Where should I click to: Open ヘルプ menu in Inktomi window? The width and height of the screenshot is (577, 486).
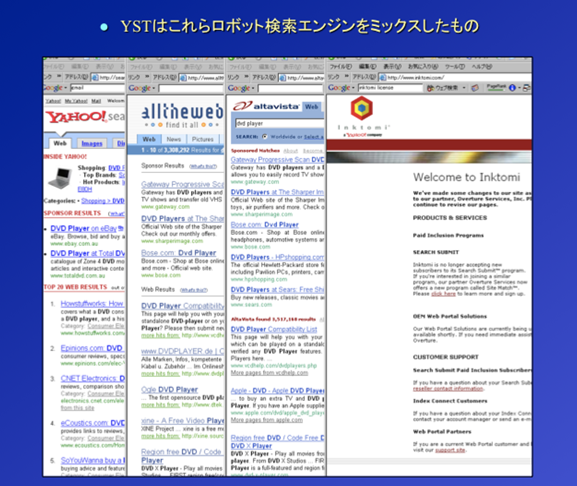pyautogui.click(x=482, y=67)
